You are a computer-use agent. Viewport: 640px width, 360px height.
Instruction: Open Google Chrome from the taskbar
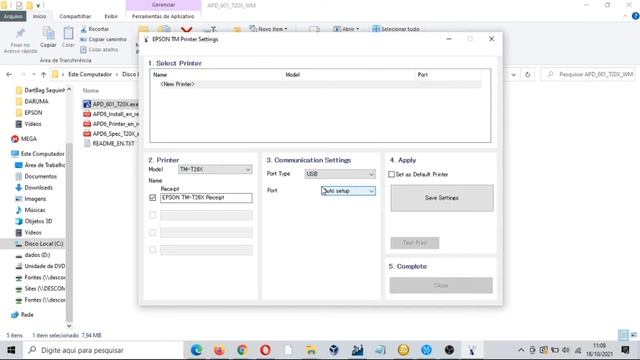[242, 350]
